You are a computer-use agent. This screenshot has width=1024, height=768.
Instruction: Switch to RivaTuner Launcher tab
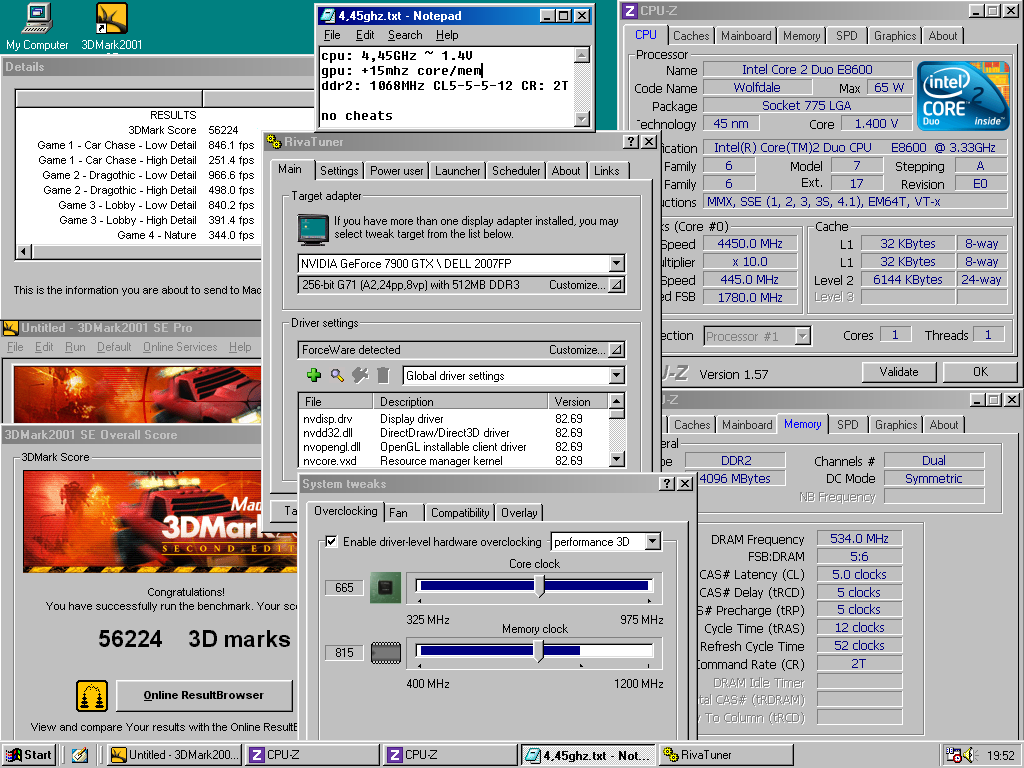click(x=457, y=170)
